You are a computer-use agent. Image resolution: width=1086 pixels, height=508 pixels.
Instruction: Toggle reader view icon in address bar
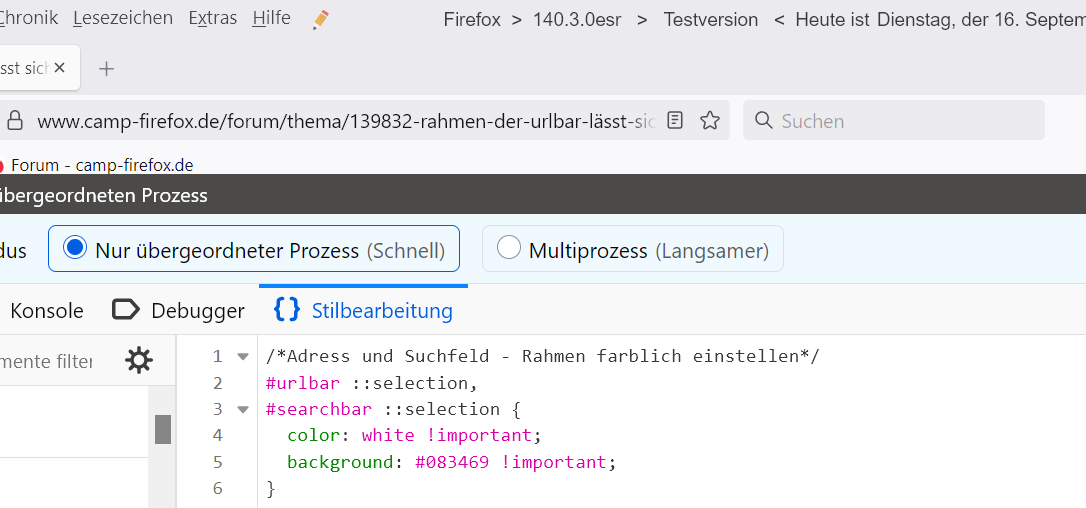pyautogui.click(x=675, y=121)
